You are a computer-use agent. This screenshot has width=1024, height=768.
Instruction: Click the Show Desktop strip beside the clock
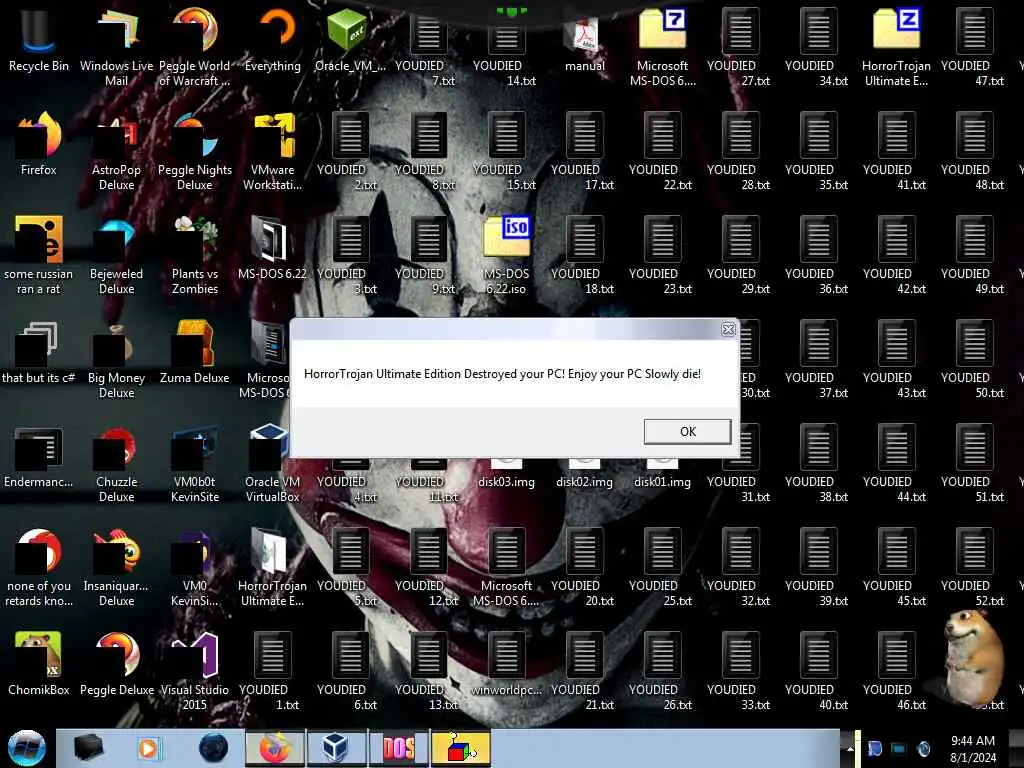point(1016,748)
